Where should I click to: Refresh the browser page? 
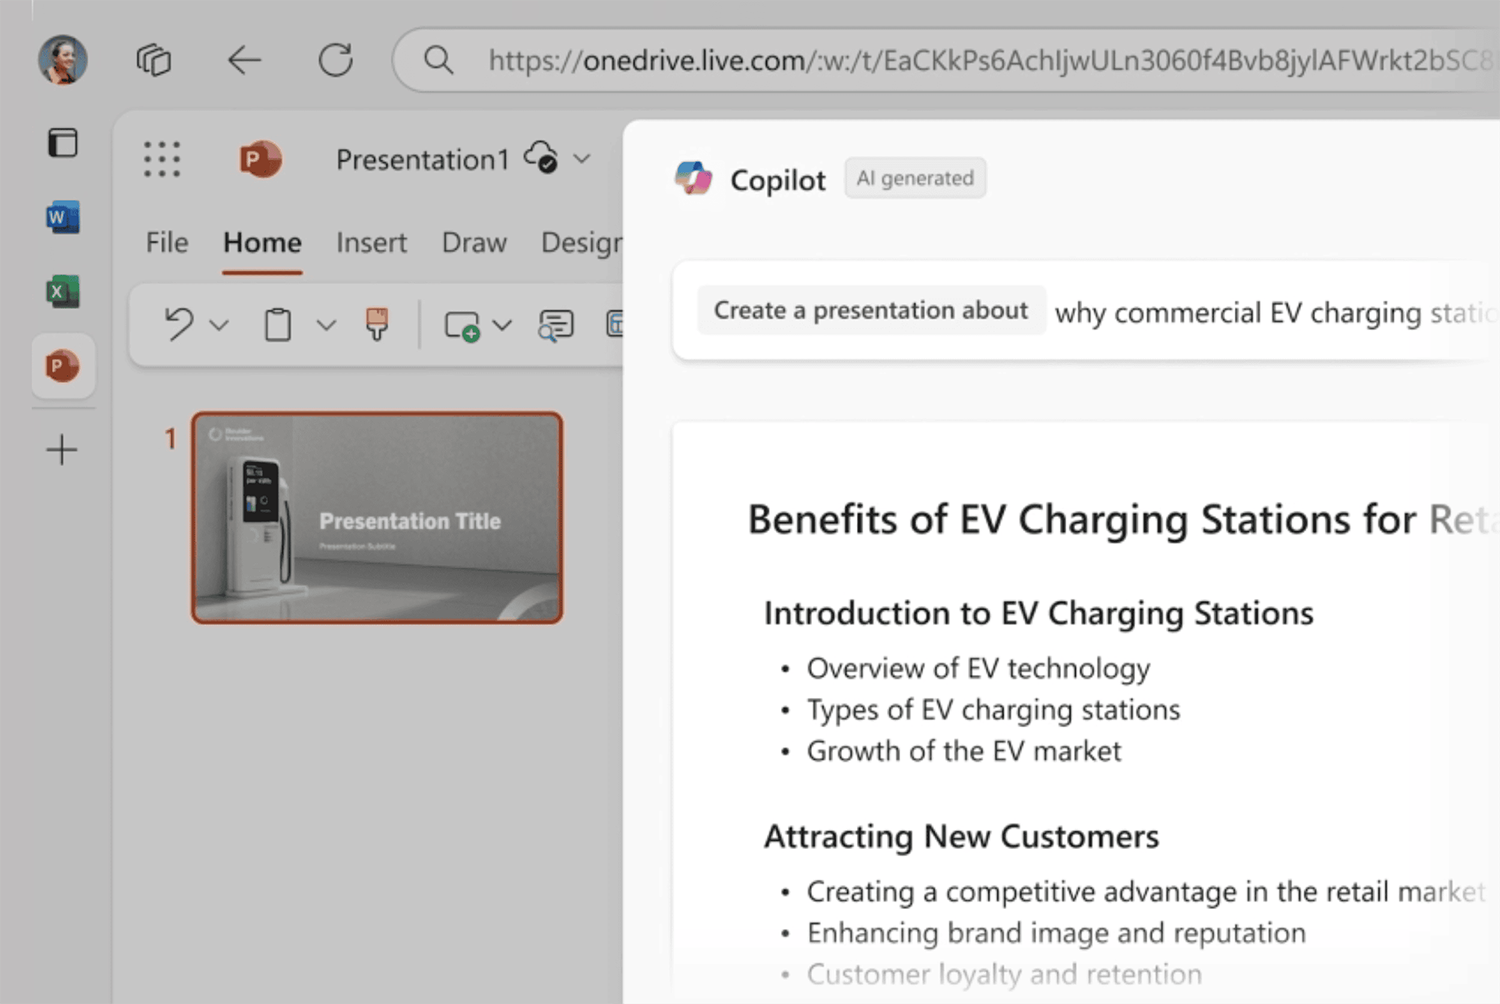point(336,60)
